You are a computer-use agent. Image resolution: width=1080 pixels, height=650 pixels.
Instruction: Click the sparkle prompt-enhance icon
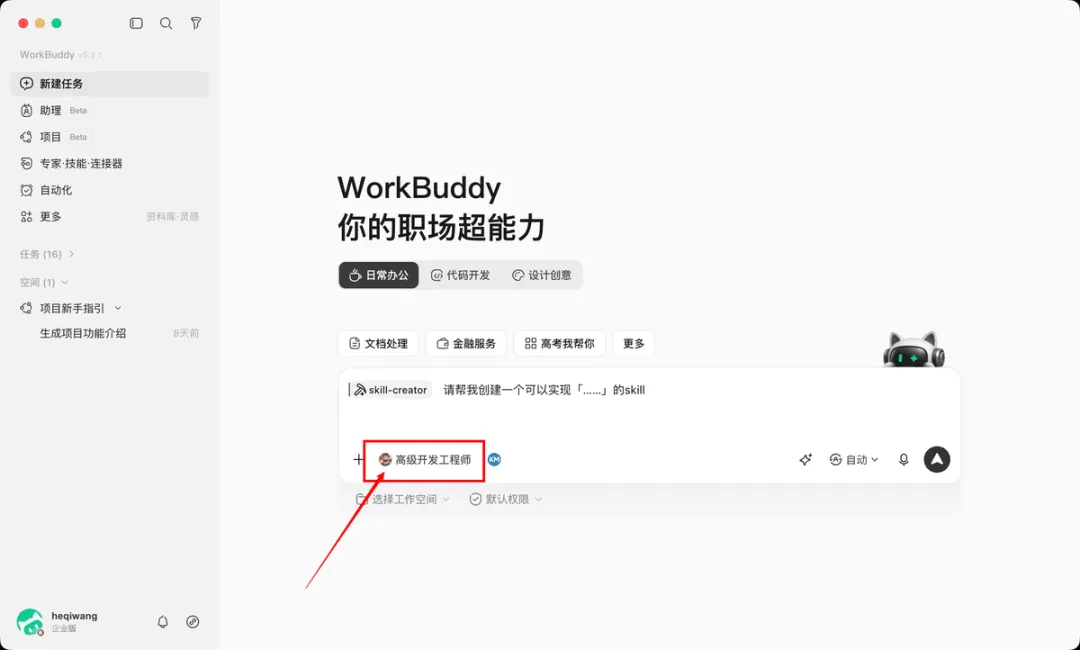click(805, 459)
